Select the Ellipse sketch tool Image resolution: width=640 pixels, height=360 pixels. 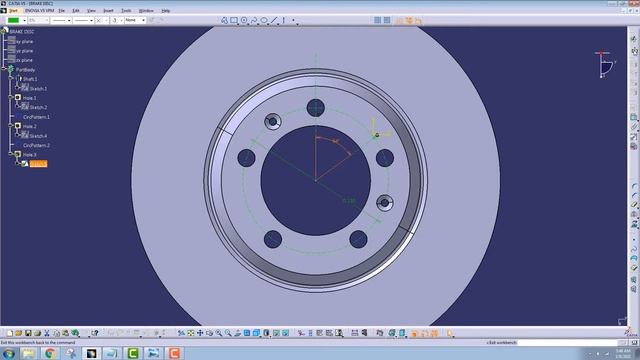pos(264,20)
